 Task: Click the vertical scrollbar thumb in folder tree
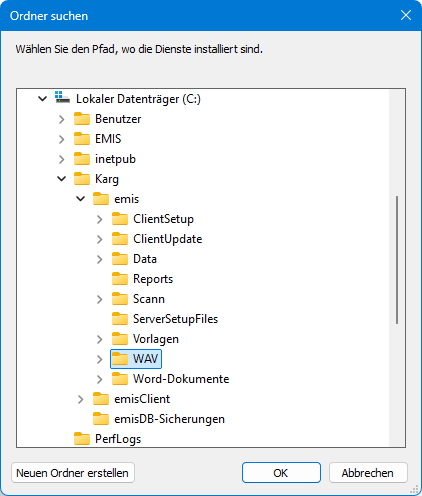pos(397,260)
